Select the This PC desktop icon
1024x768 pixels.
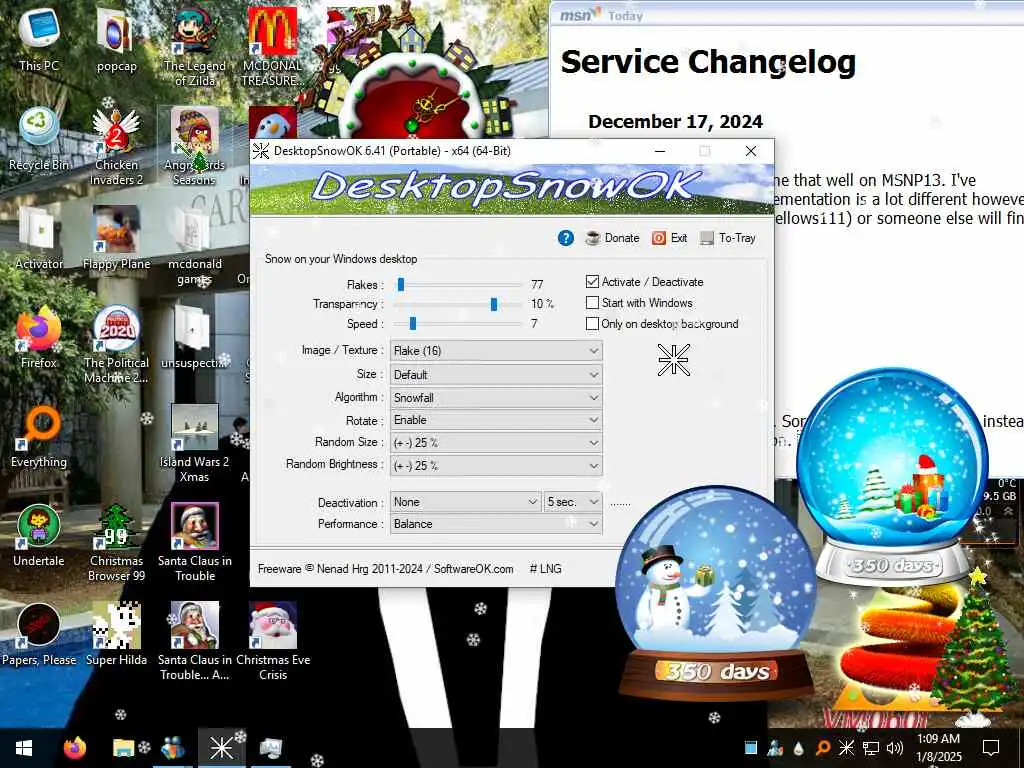[x=39, y=40]
